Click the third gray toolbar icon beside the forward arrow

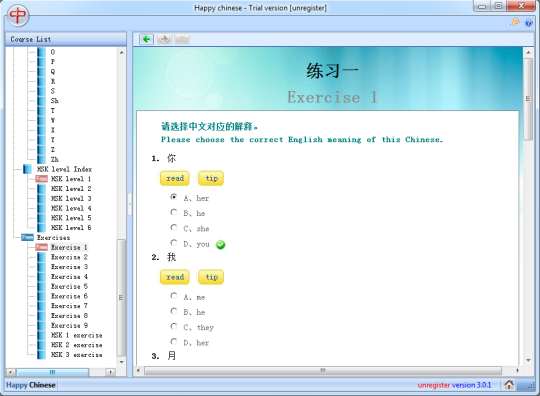(x=182, y=39)
